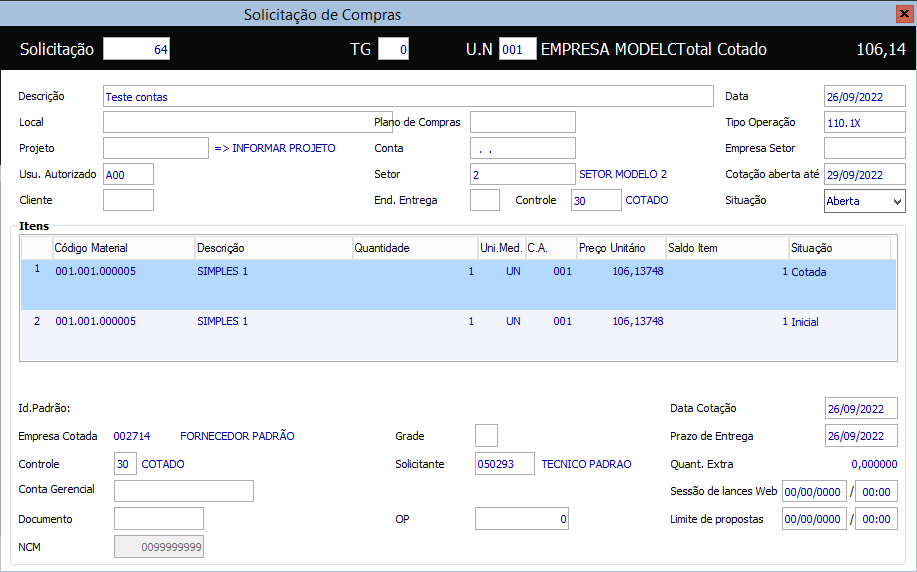Click the Empresa Setor input field
917x572 pixels.
point(864,148)
